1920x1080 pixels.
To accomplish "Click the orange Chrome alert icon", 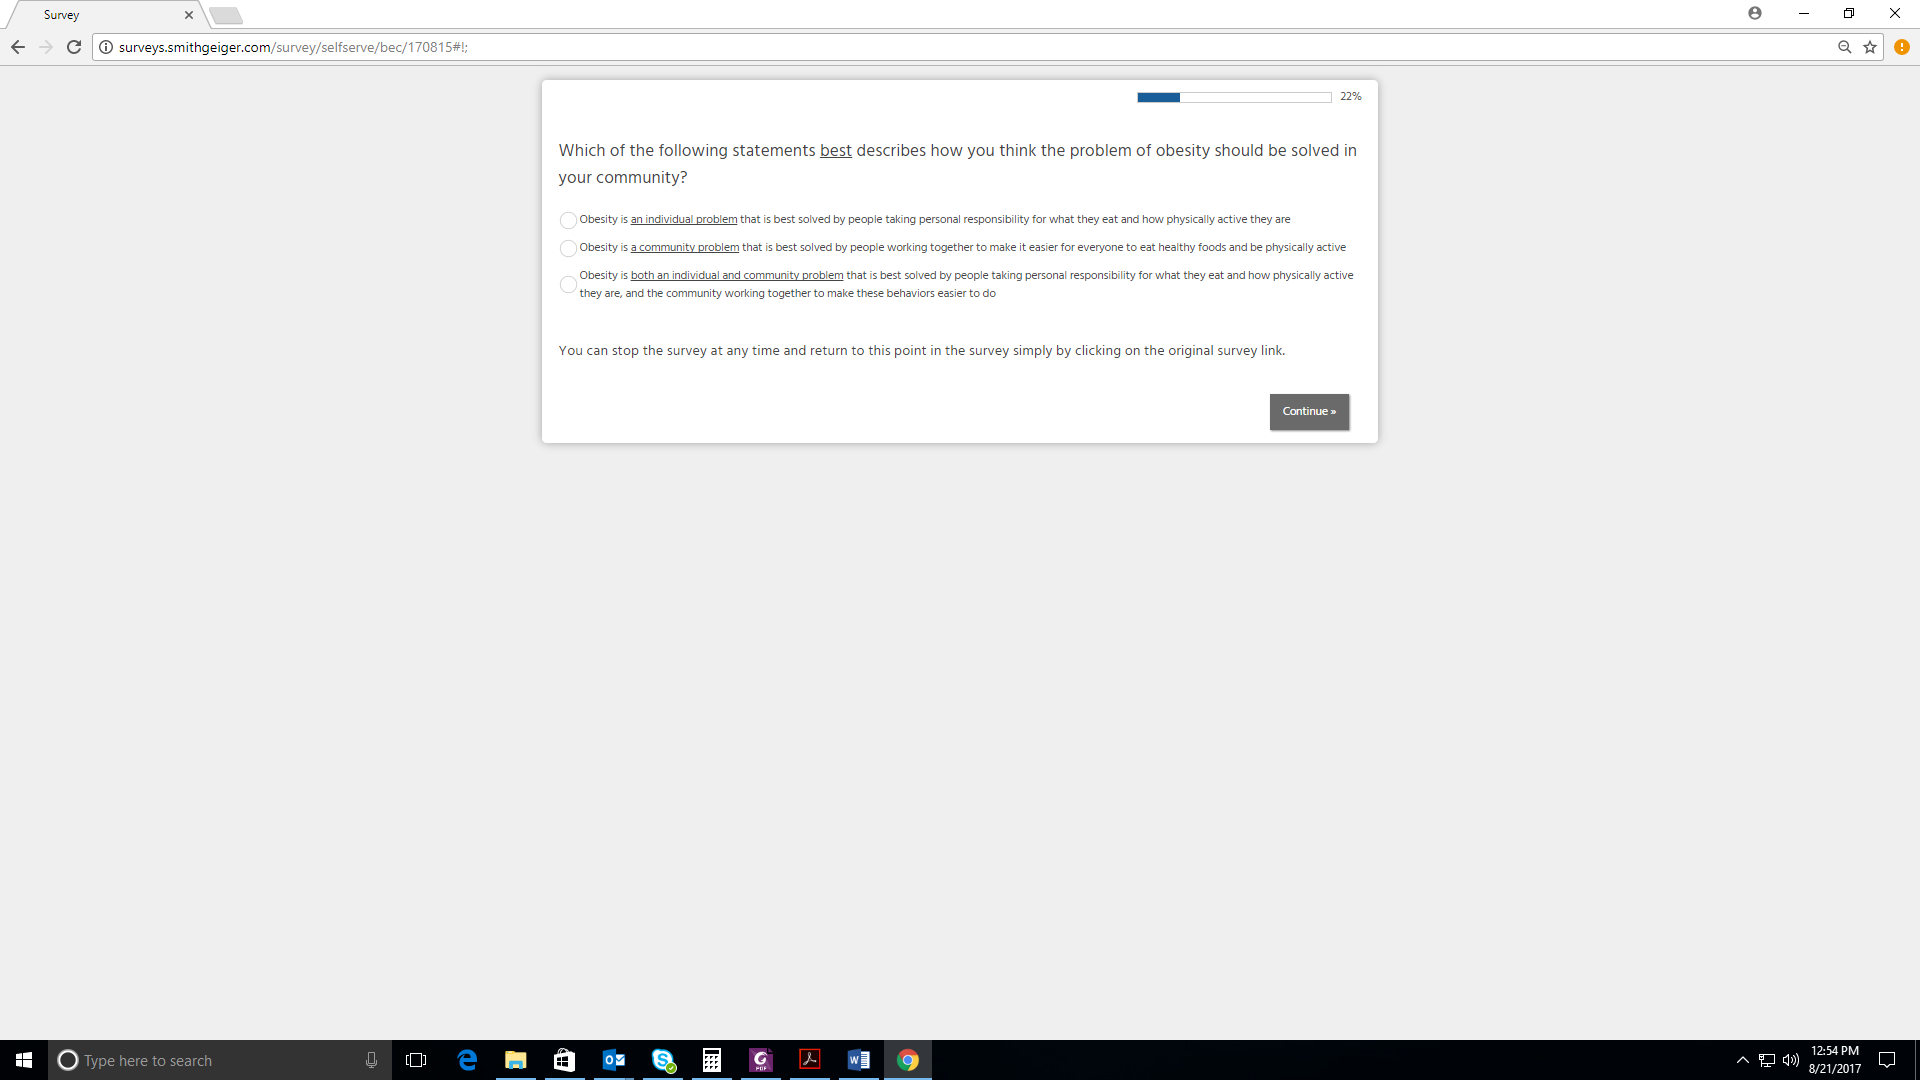I will point(1901,47).
